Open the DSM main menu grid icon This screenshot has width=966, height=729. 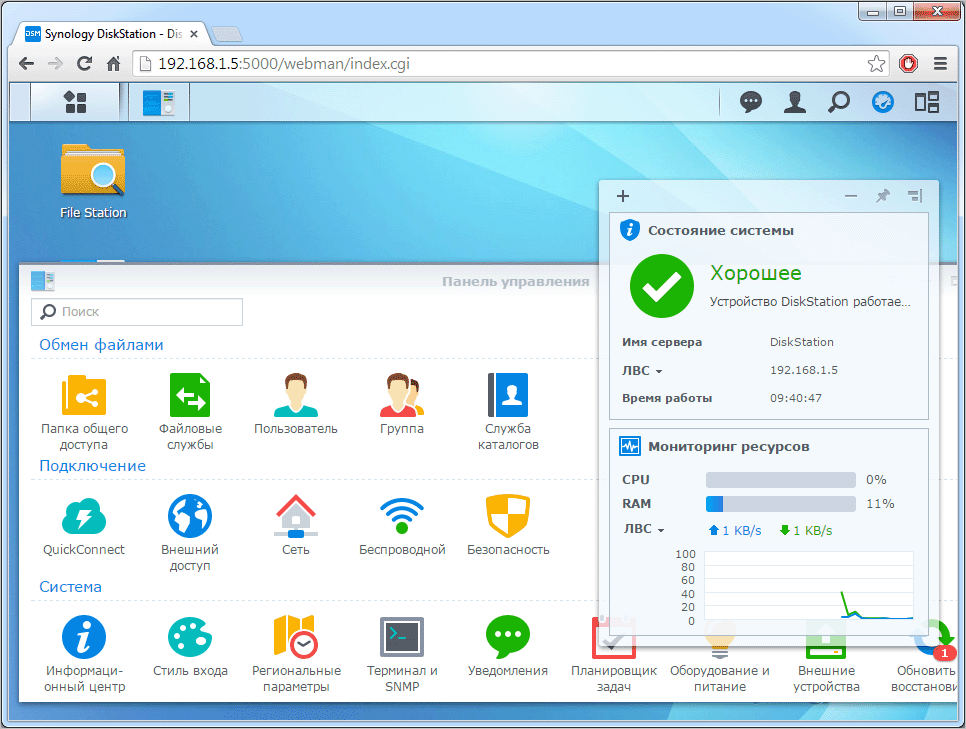coord(75,102)
